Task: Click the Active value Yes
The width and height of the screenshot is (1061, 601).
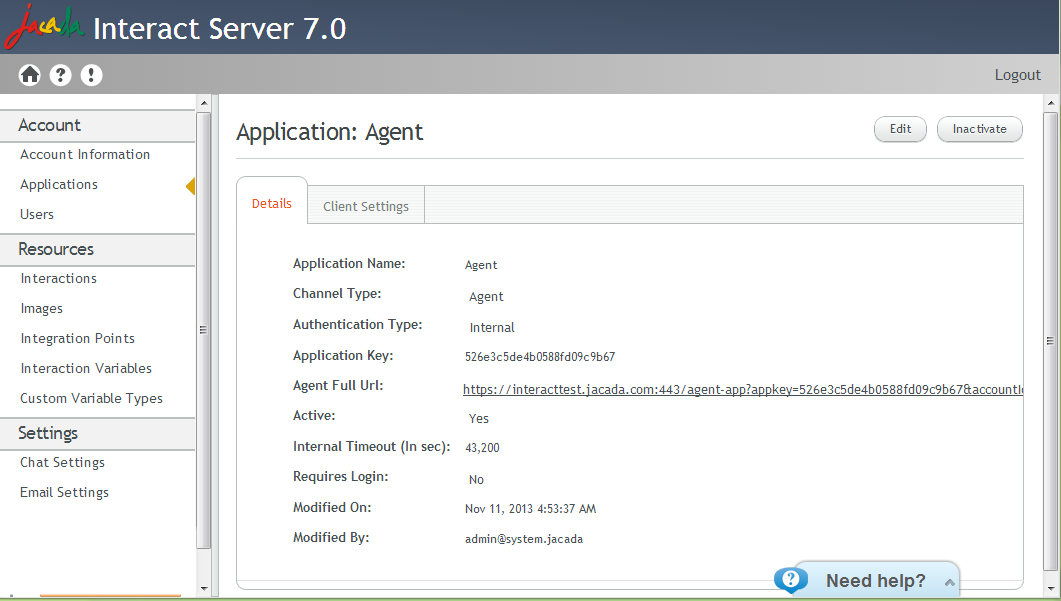Action: (478, 418)
